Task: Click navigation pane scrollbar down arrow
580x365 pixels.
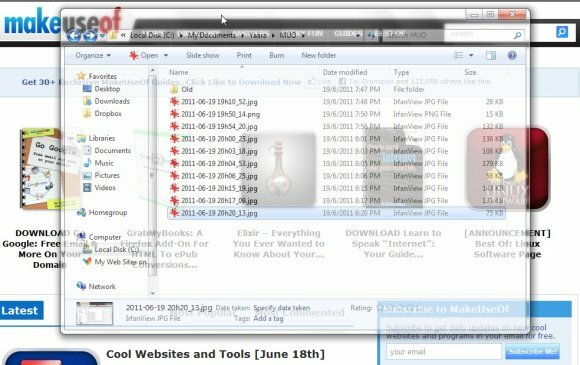Action: 153,293
